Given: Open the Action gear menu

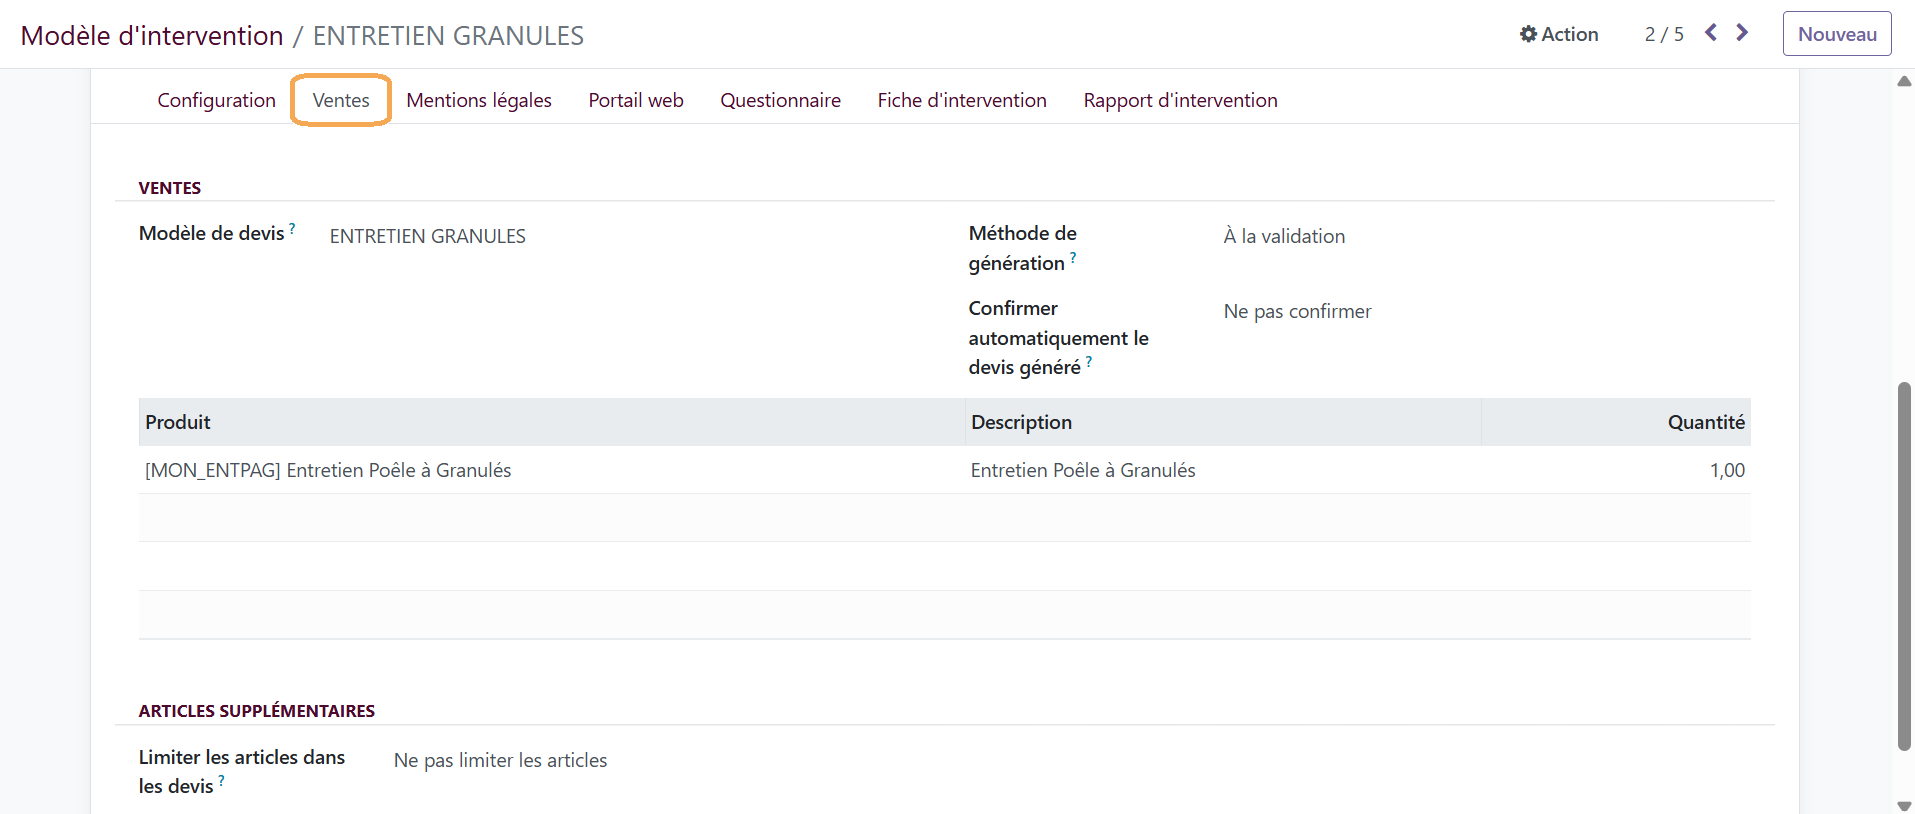Looking at the screenshot, I should (x=1559, y=34).
